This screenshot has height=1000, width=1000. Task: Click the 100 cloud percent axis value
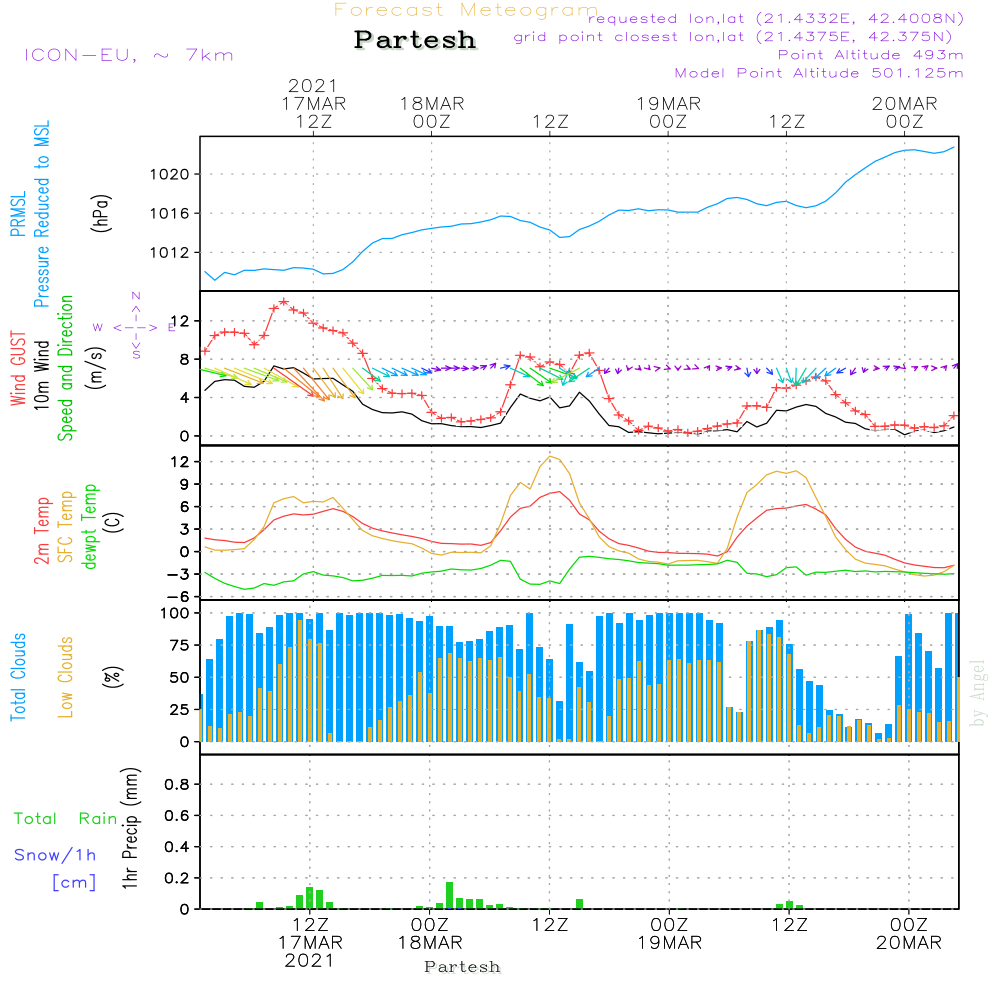pyautogui.click(x=174, y=614)
